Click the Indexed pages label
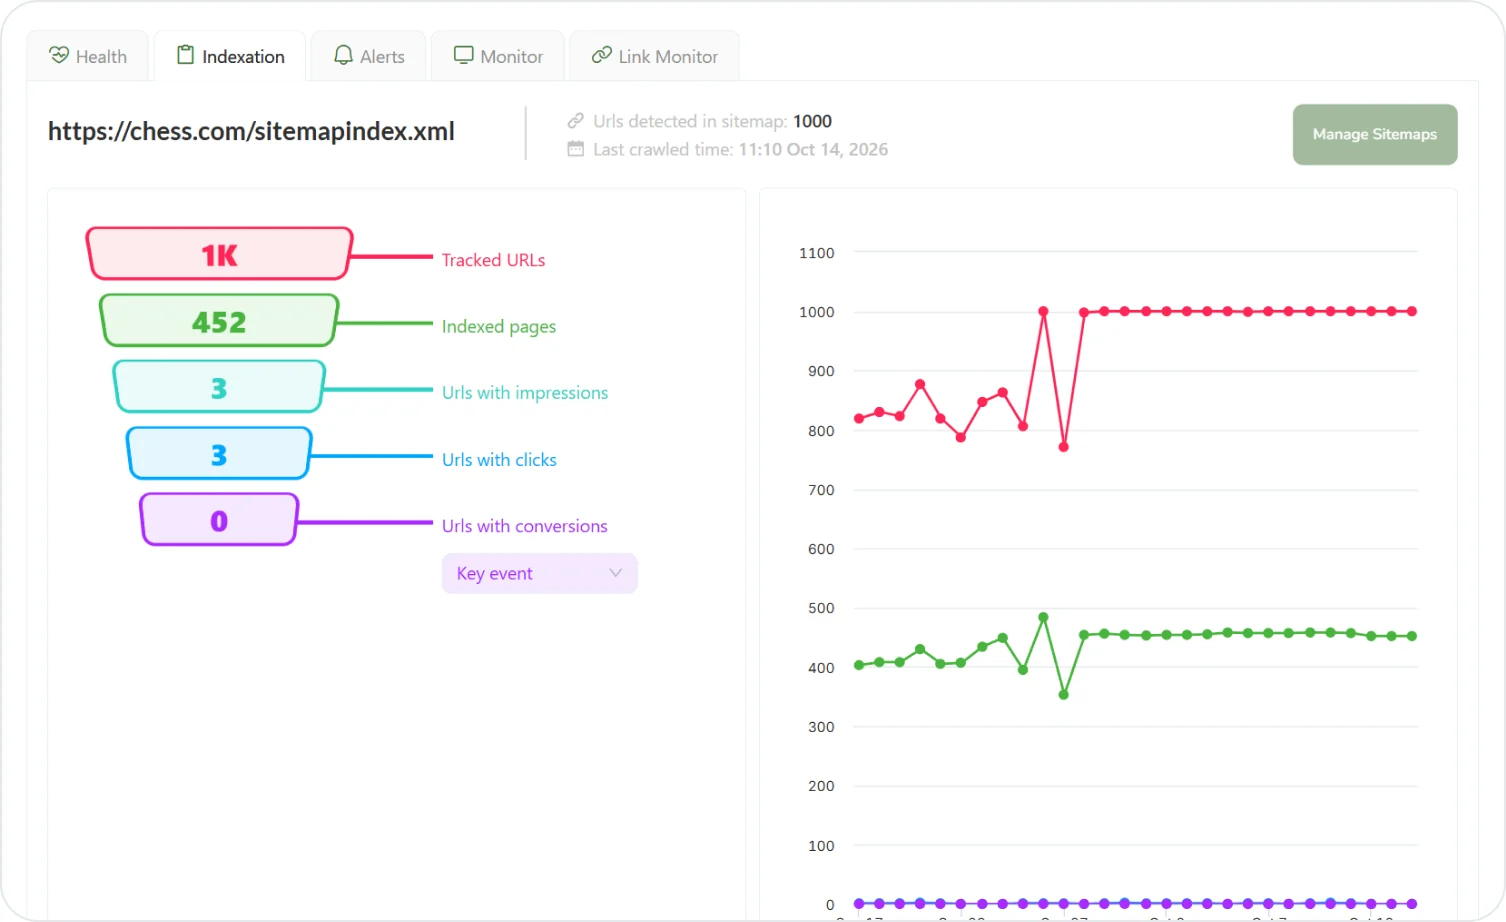 pyautogui.click(x=499, y=326)
